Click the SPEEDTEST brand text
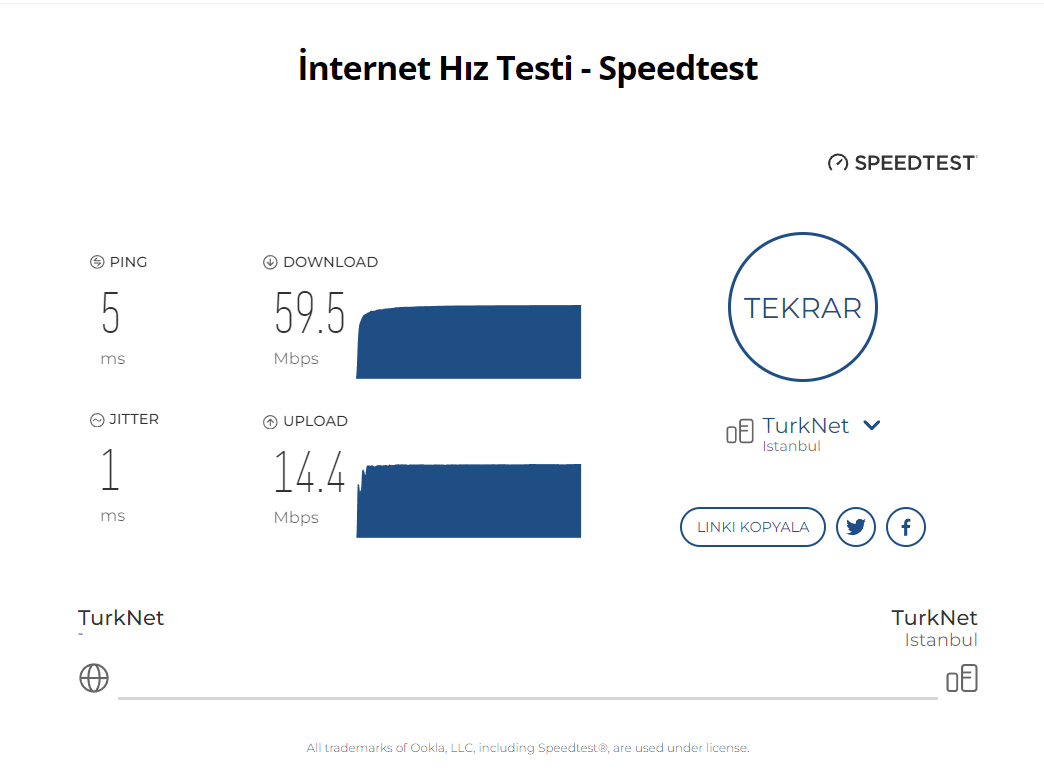The height and width of the screenshot is (778, 1044). [915, 163]
